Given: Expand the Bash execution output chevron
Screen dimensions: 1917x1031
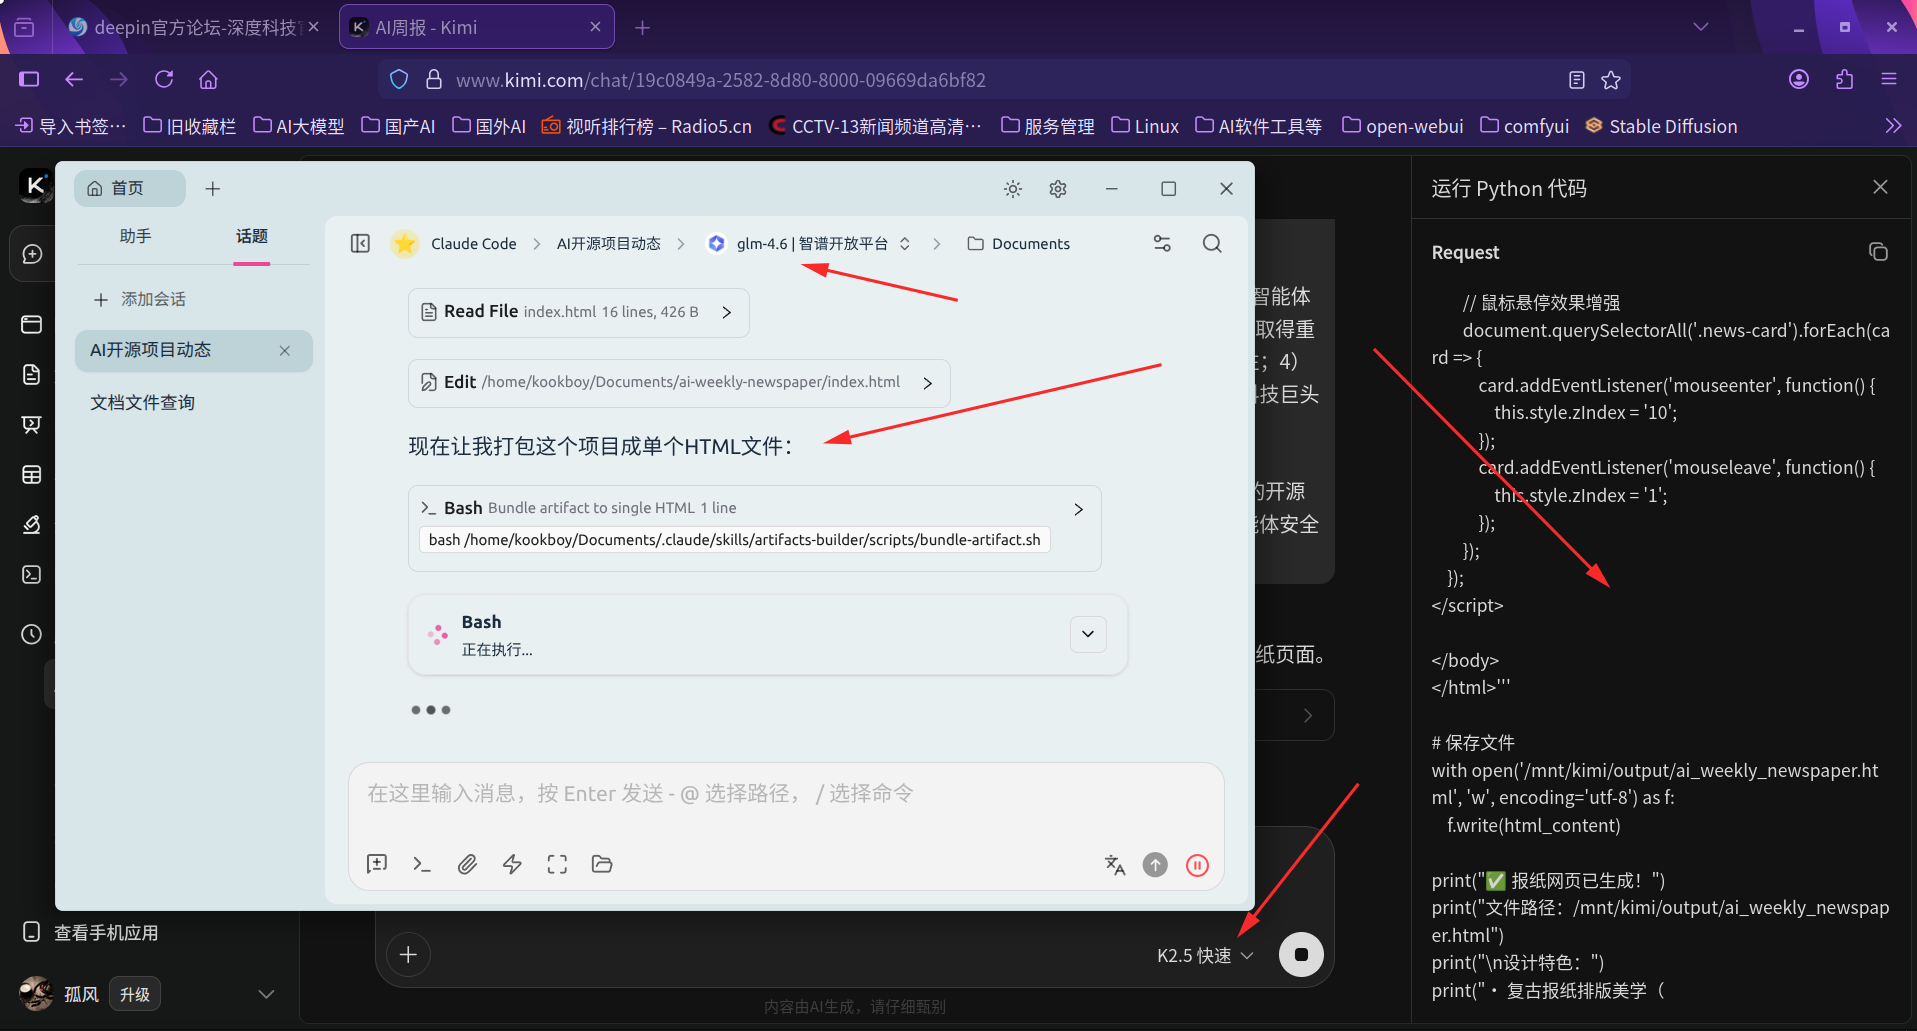Looking at the screenshot, I should (1088, 634).
